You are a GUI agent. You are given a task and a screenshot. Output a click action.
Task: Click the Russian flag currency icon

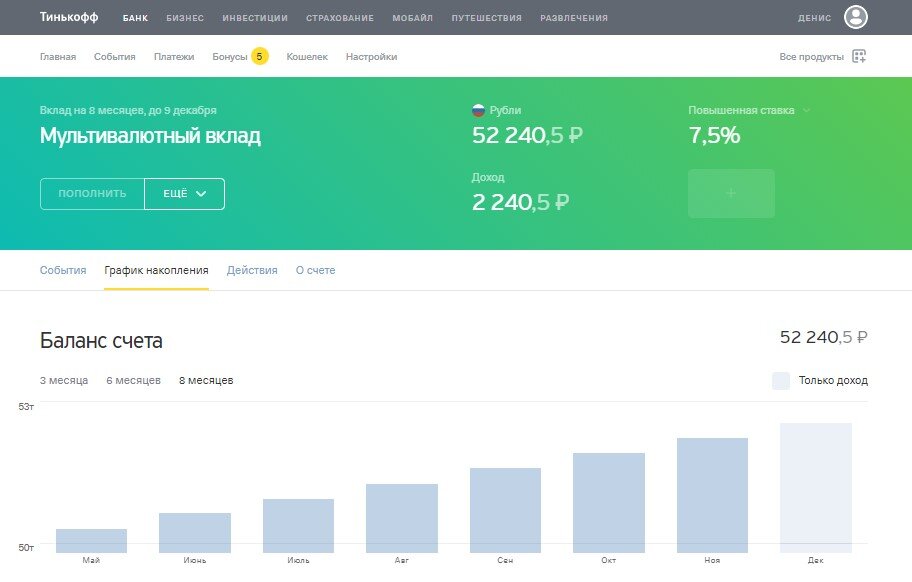478,110
